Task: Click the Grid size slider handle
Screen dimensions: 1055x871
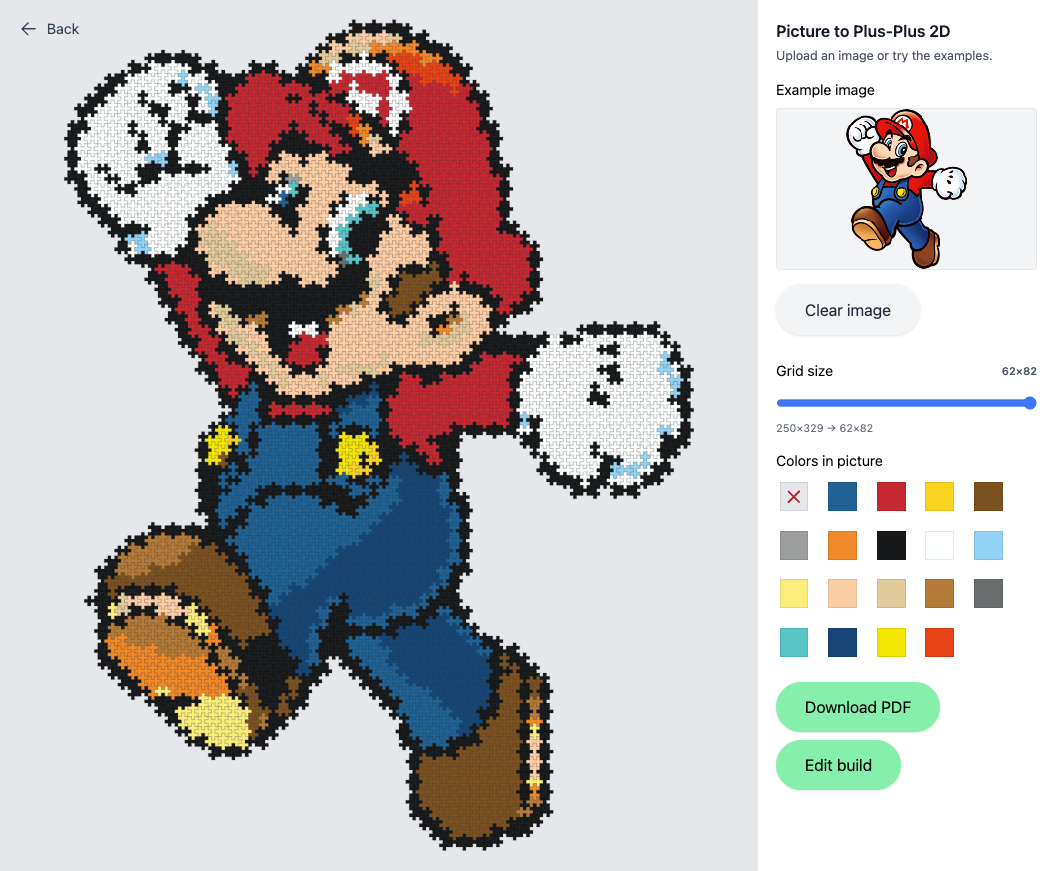Action: click(x=1029, y=403)
